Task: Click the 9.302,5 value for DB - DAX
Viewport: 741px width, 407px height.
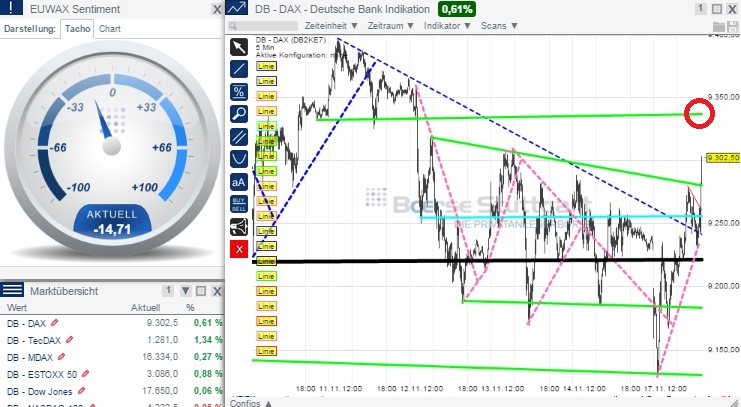Action: tap(162, 323)
